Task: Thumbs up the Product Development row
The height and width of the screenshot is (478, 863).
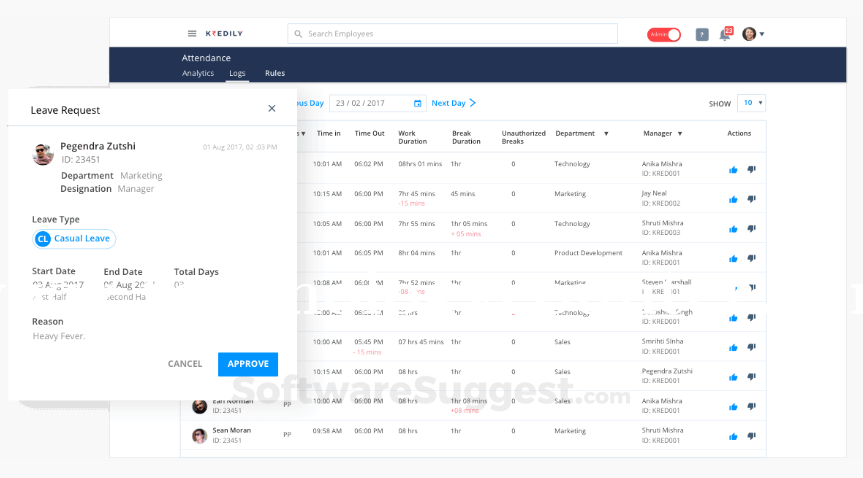Action: [x=733, y=259]
